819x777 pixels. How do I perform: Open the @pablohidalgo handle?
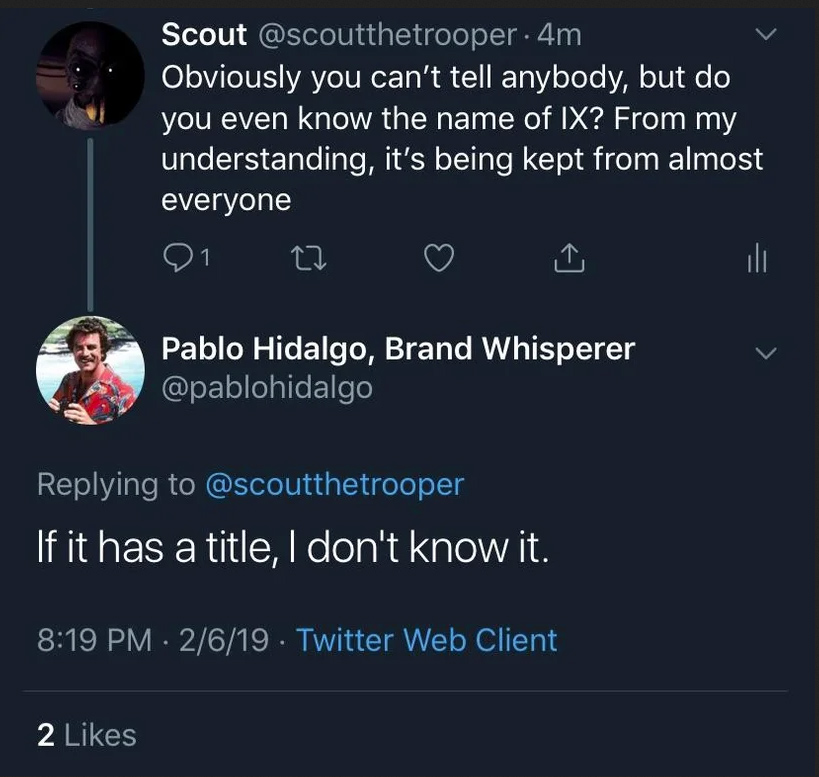coord(267,386)
